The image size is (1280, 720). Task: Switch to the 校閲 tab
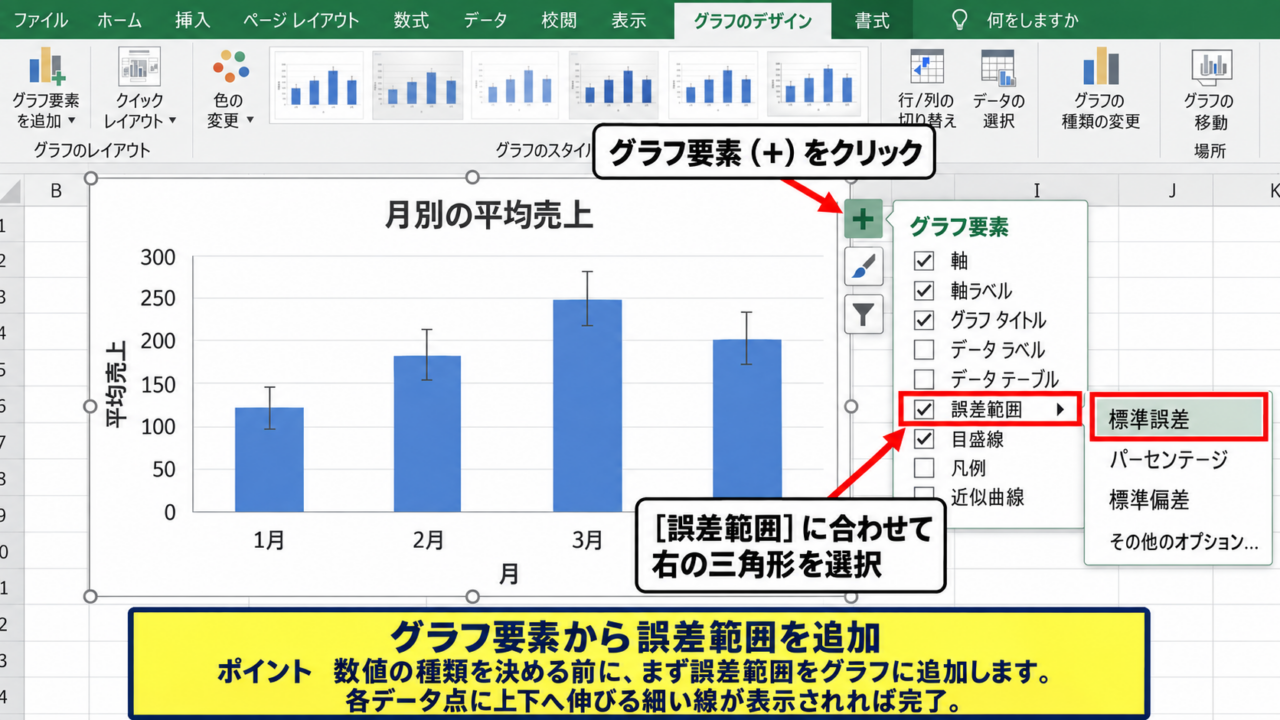pos(559,20)
